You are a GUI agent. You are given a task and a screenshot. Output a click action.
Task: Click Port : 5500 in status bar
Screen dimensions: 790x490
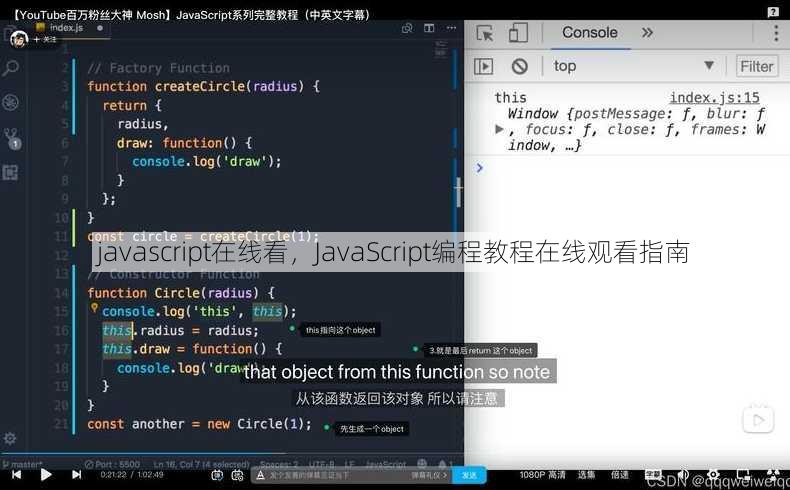[112, 464]
